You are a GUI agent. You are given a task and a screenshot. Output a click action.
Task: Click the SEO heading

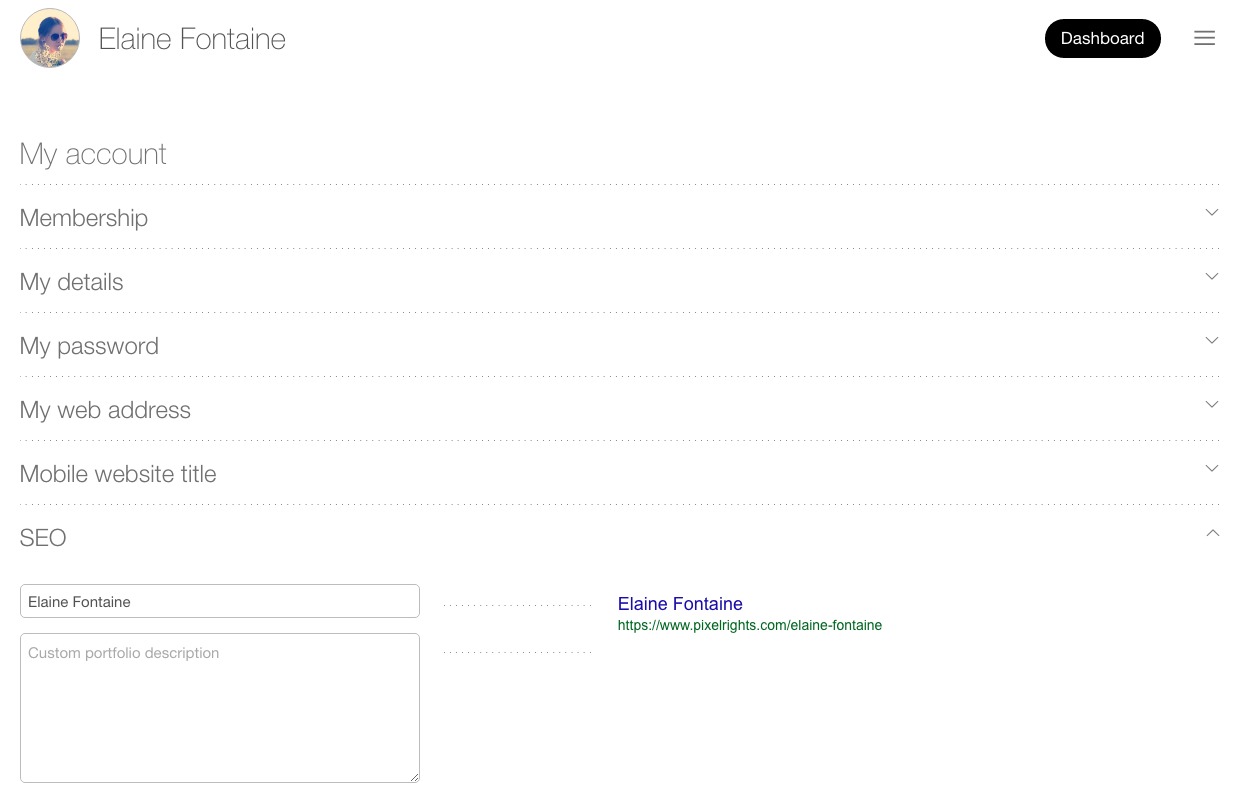coord(43,538)
